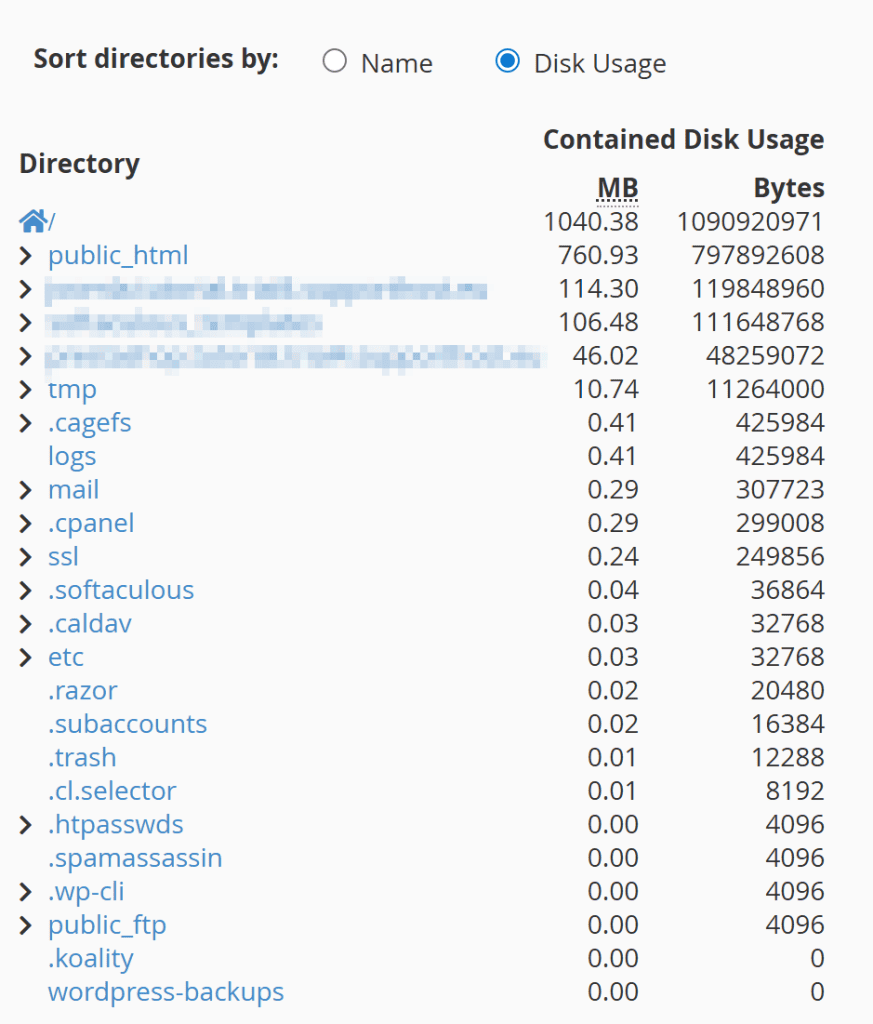Screen dimensions: 873x1024
Task: Open the .trash directory
Action: tap(82, 758)
